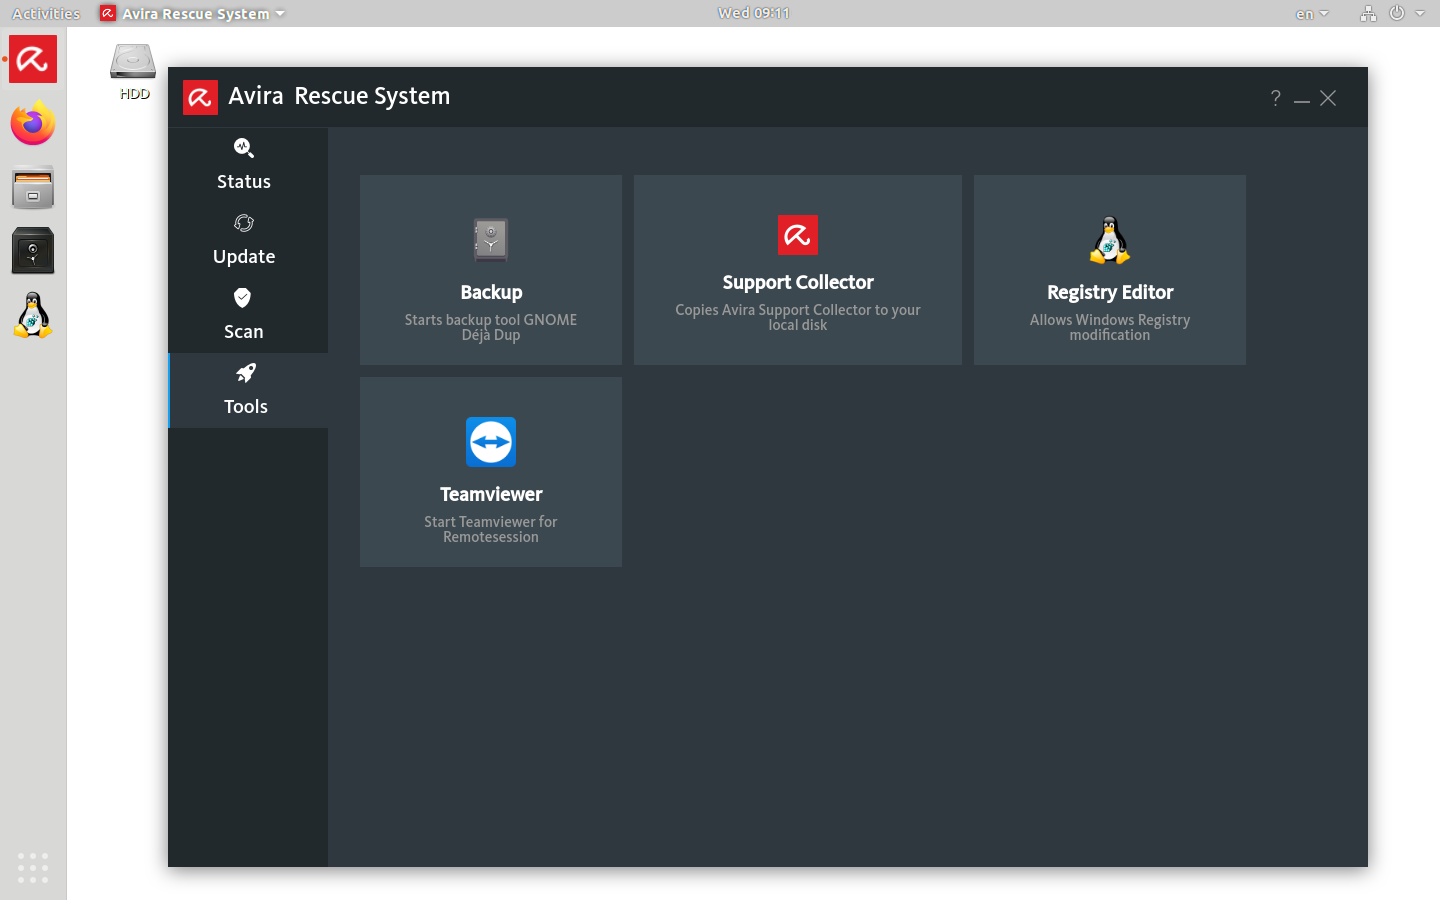Click the Backup safe icon
The height and width of the screenshot is (900, 1440).
coord(491,240)
